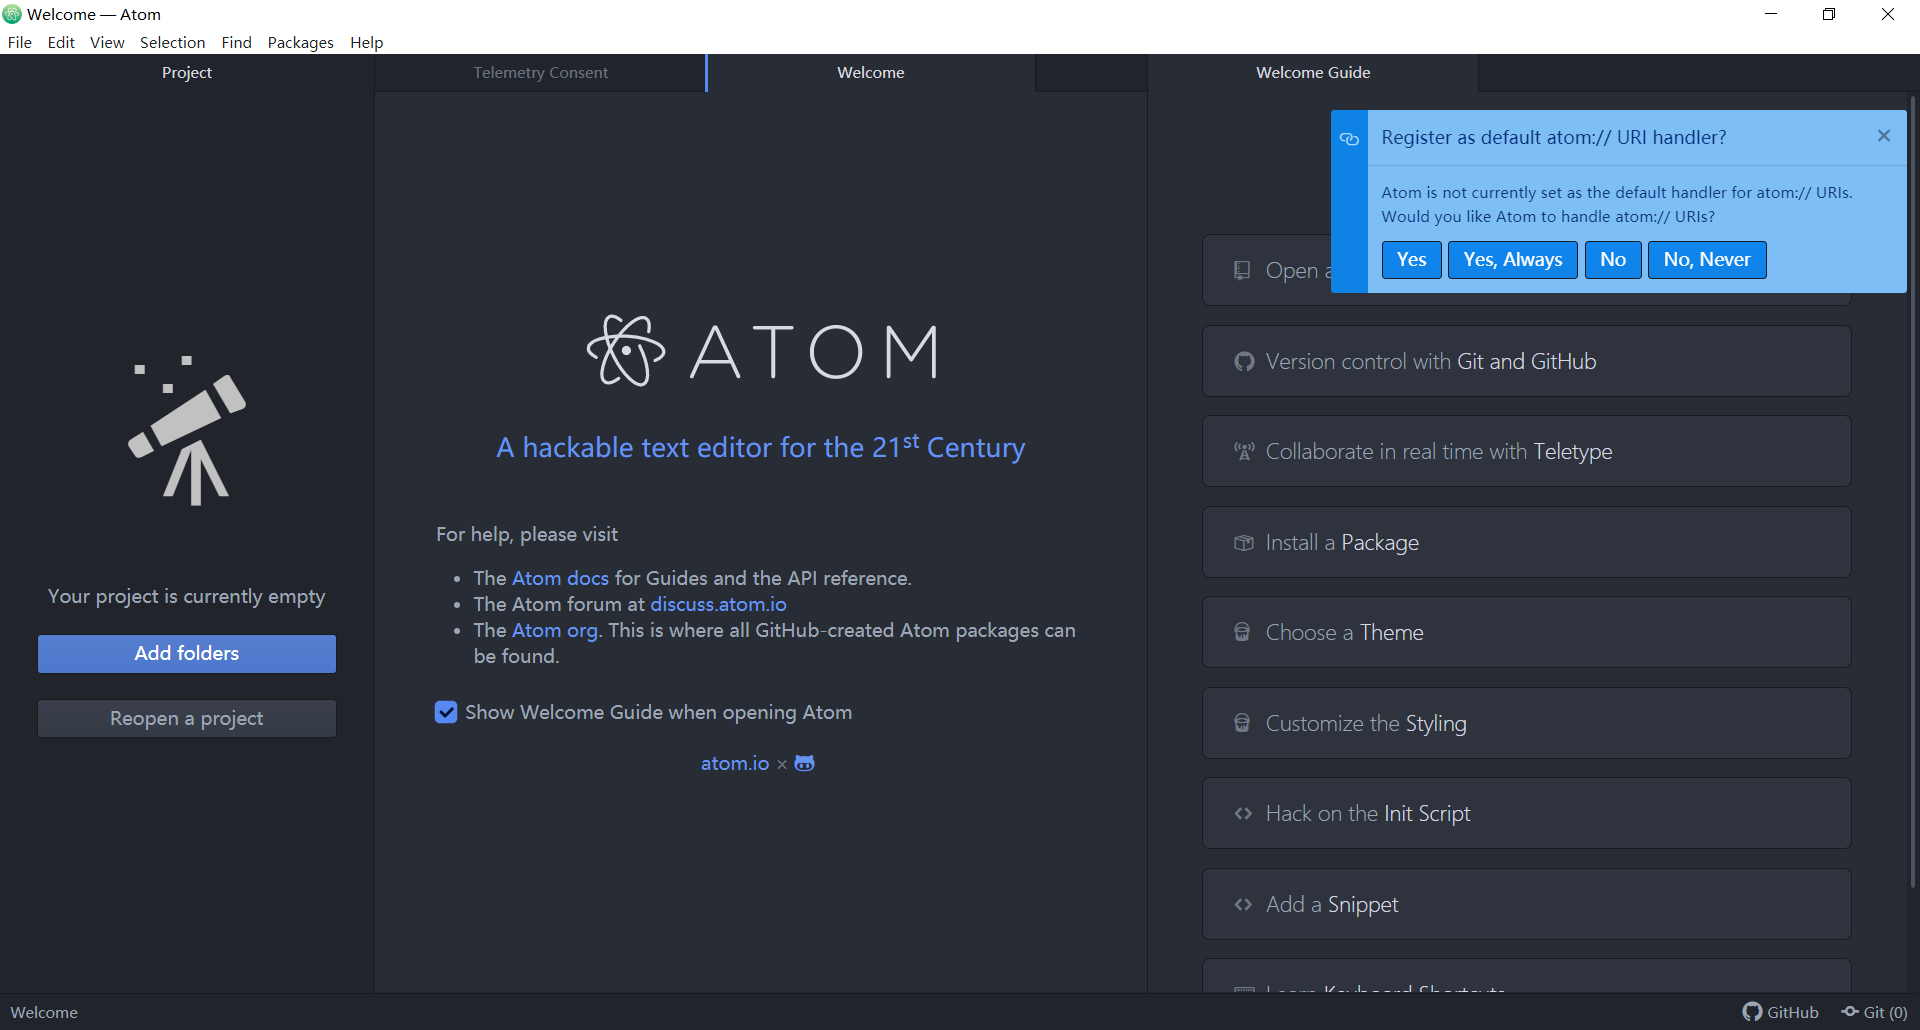1920x1030 pixels.
Task: Click the Welcome file name in the status bar
Action: [44, 1012]
